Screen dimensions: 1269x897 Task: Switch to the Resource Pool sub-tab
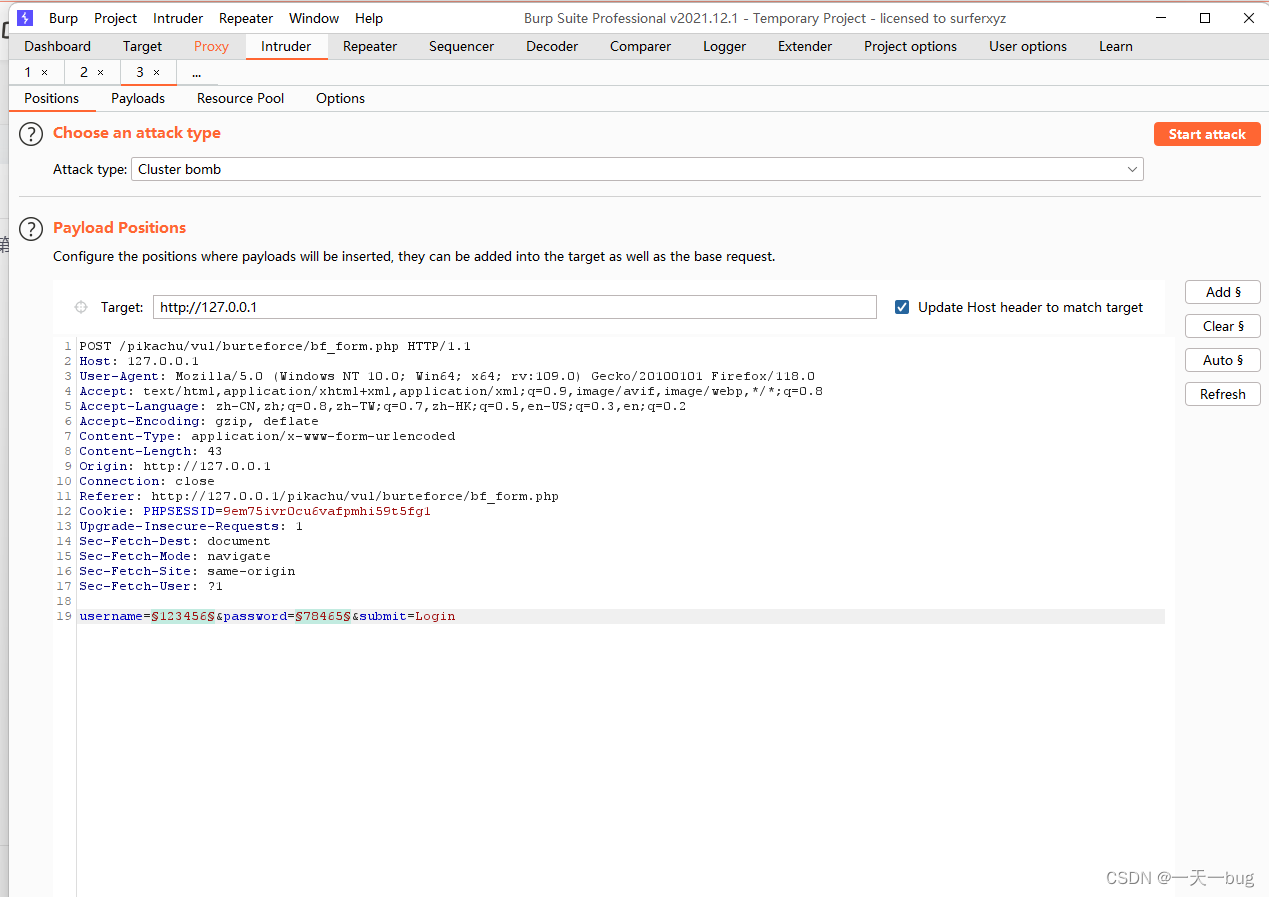(241, 98)
